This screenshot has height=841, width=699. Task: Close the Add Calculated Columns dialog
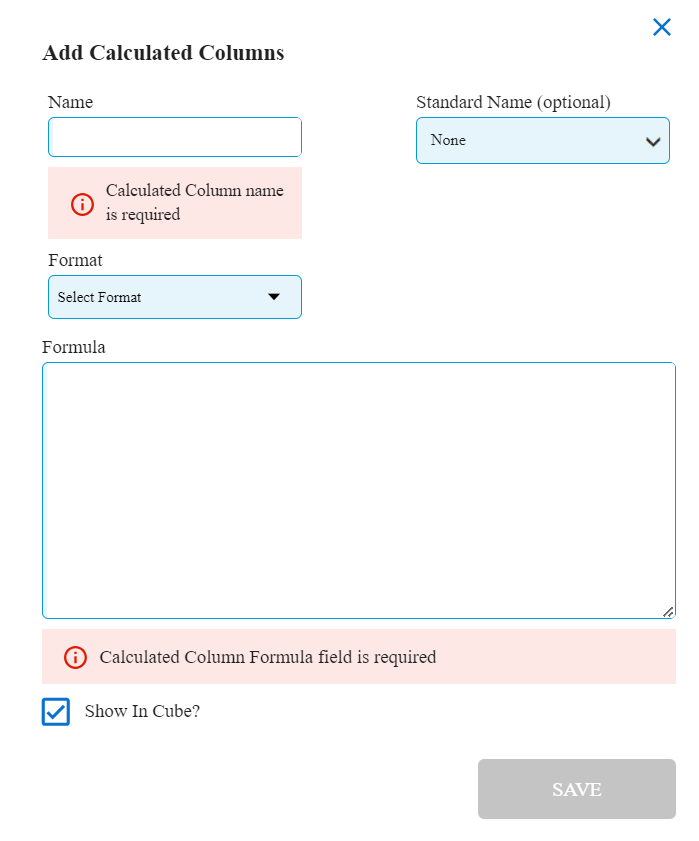pyautogui.click(x=661, y=27)
